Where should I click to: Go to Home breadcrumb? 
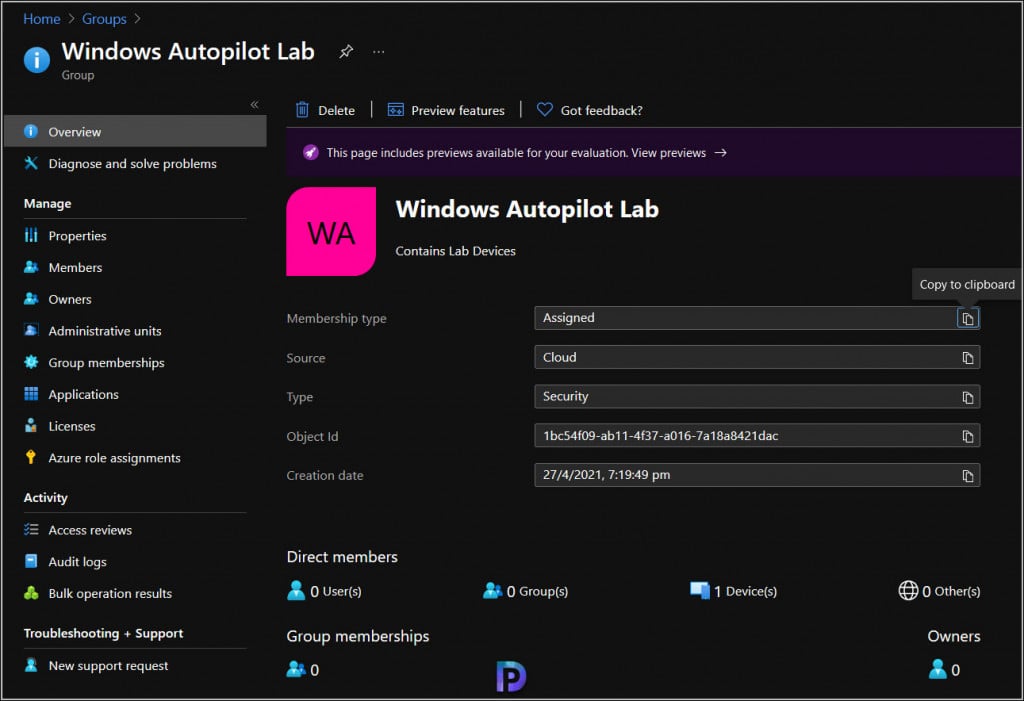pyautogui.click(x=42, y=19)
